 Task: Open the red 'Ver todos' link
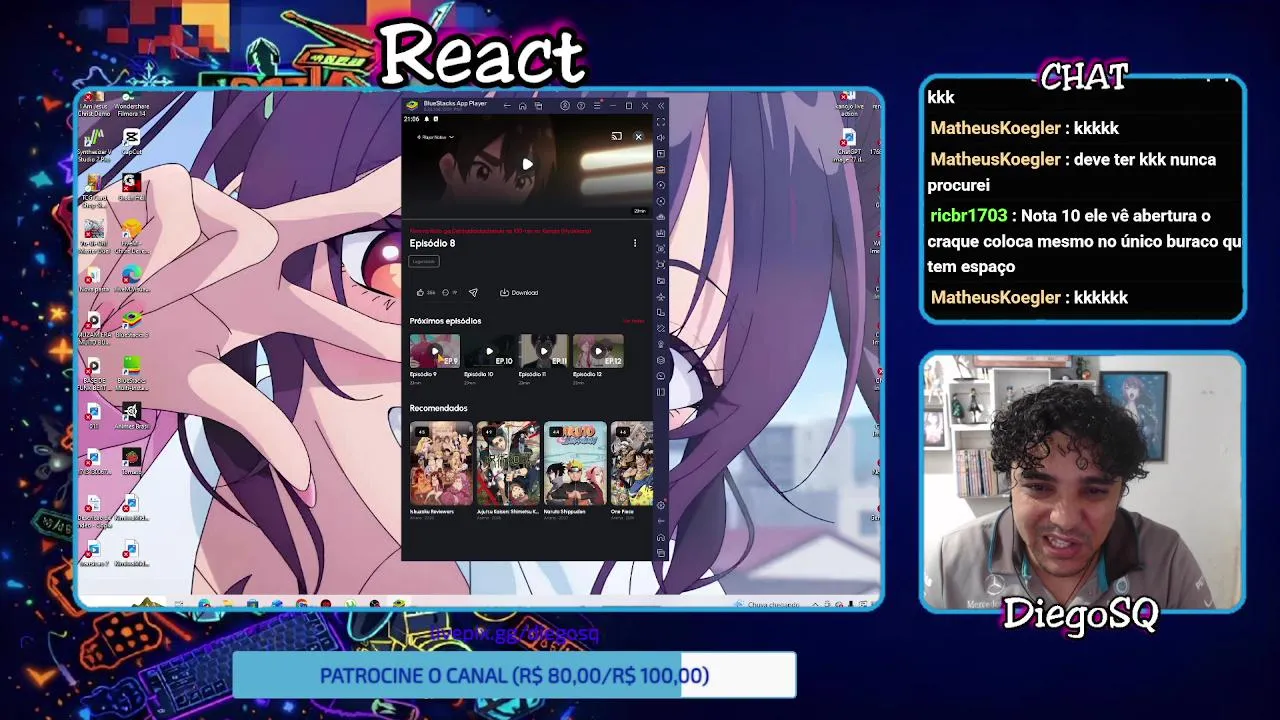tap(633, 321)
